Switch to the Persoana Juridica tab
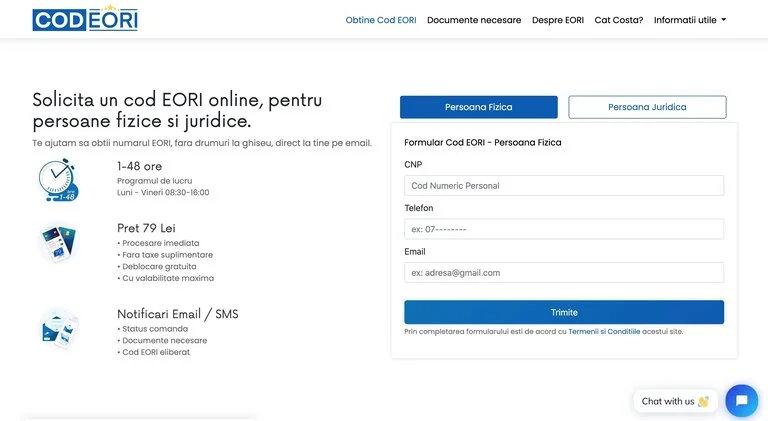768x421 pixels. (x=647, y=107)
